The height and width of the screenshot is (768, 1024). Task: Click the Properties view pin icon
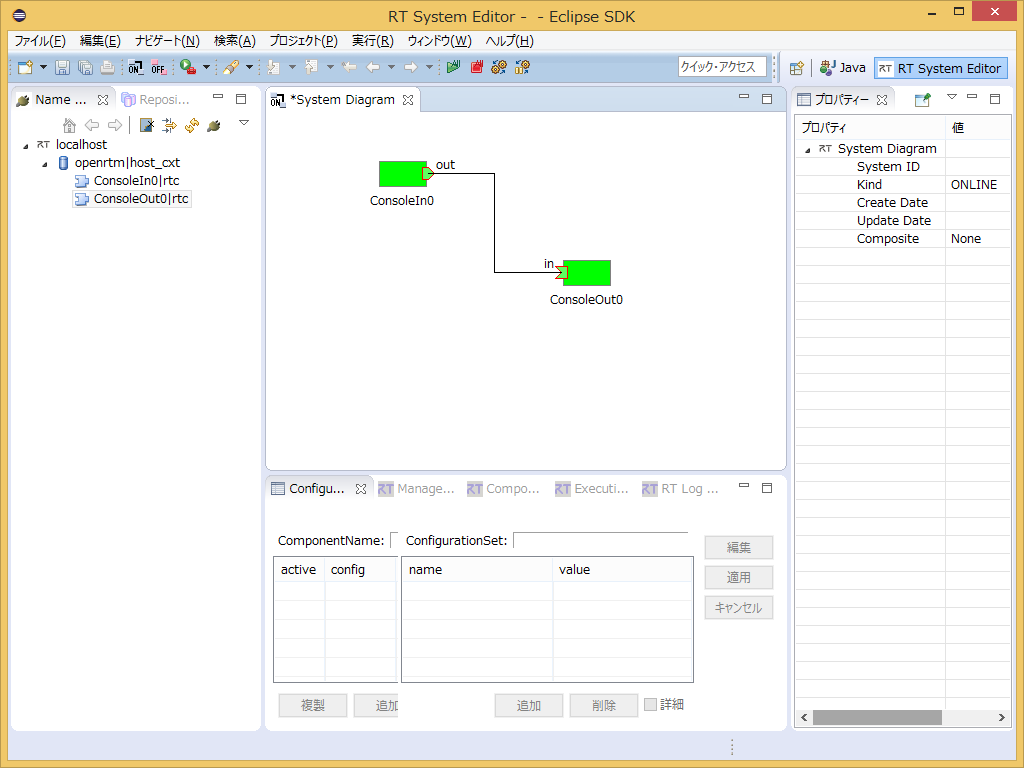922,100
